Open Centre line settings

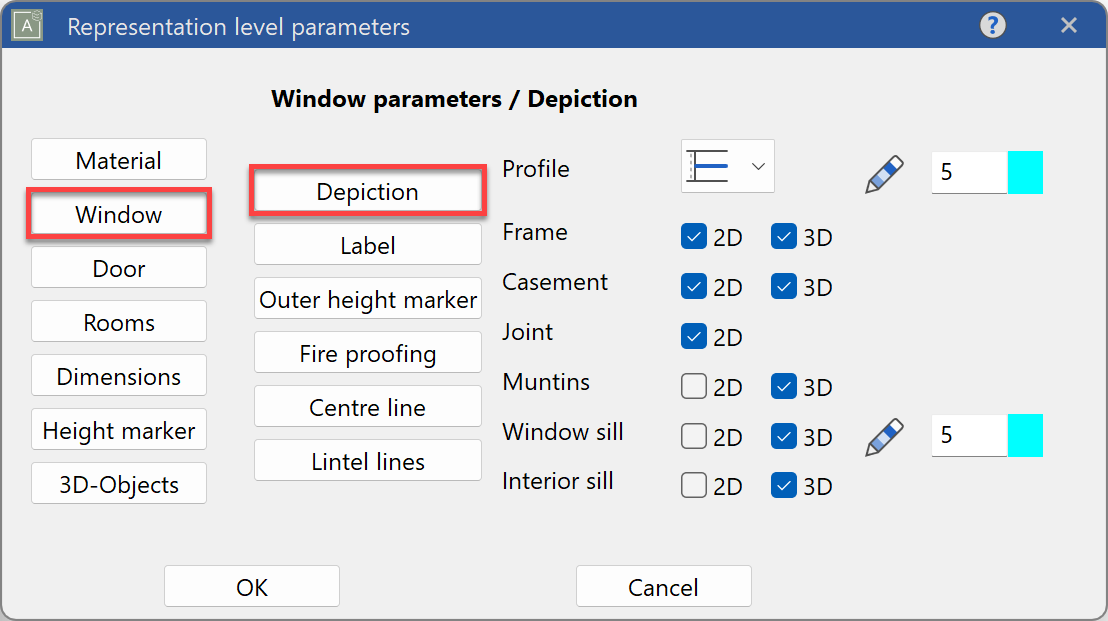pos(367,406)
